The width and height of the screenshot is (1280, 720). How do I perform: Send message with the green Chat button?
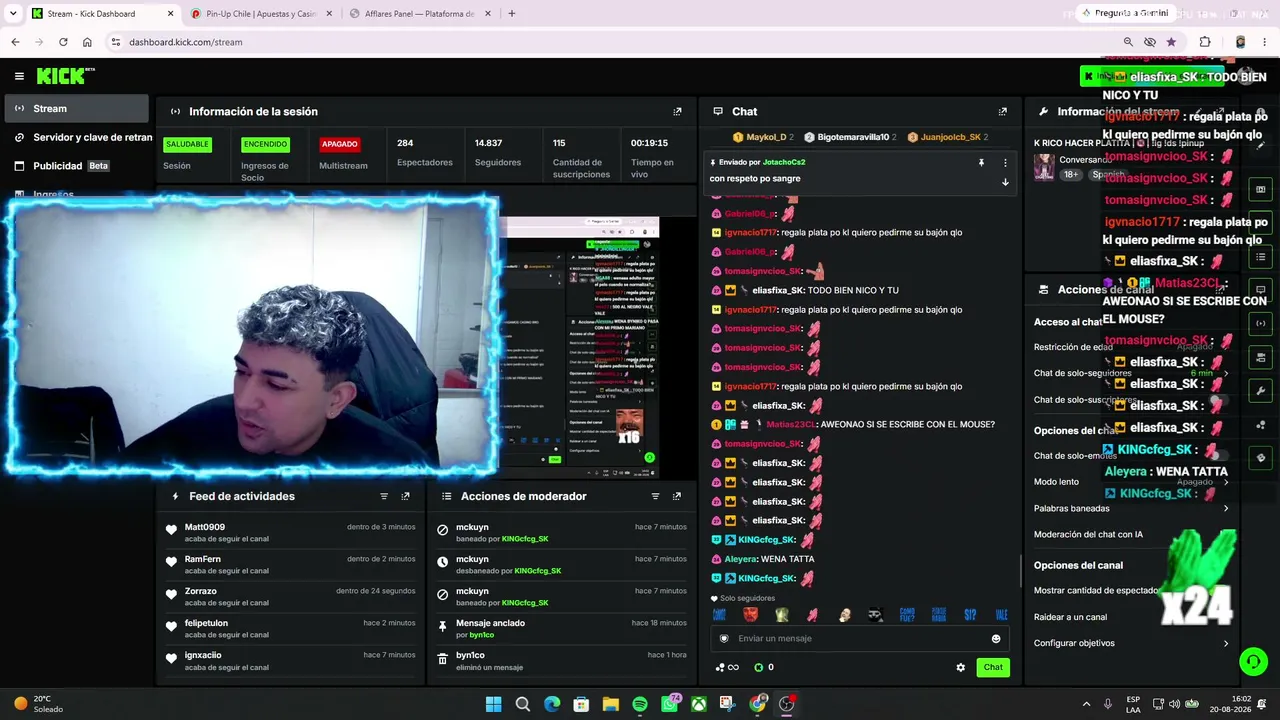click(993, 667)
